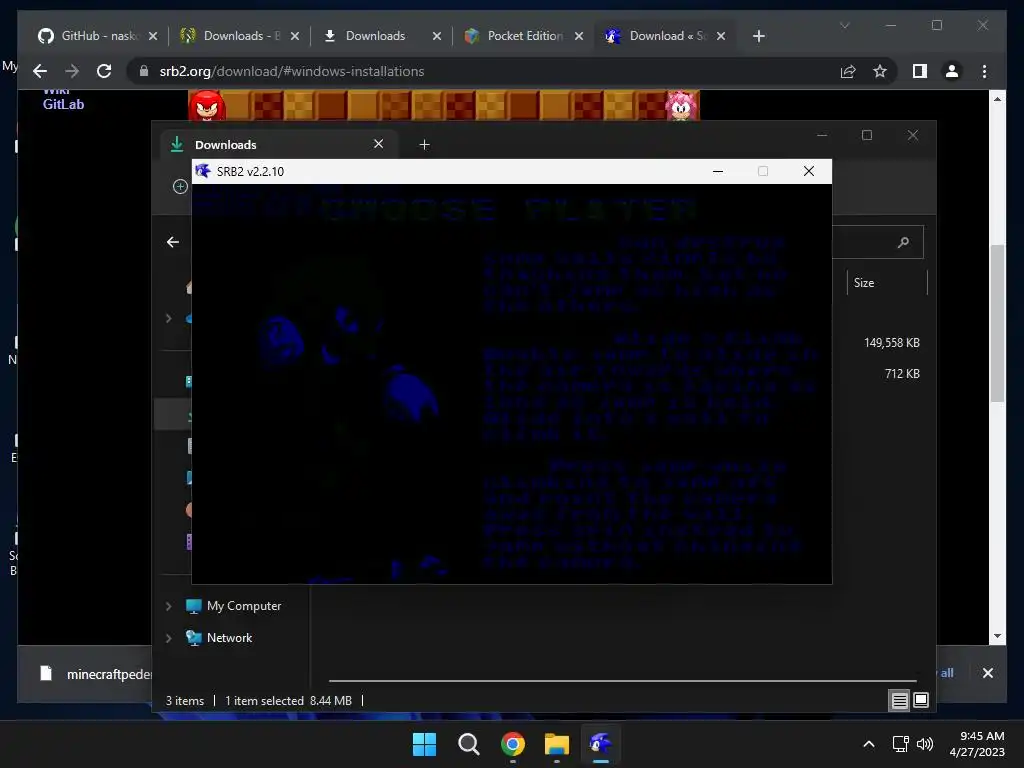This screenshot has height=768, width=1024.
Task: Expand the My Computer tree node
Action: (168, 606)
